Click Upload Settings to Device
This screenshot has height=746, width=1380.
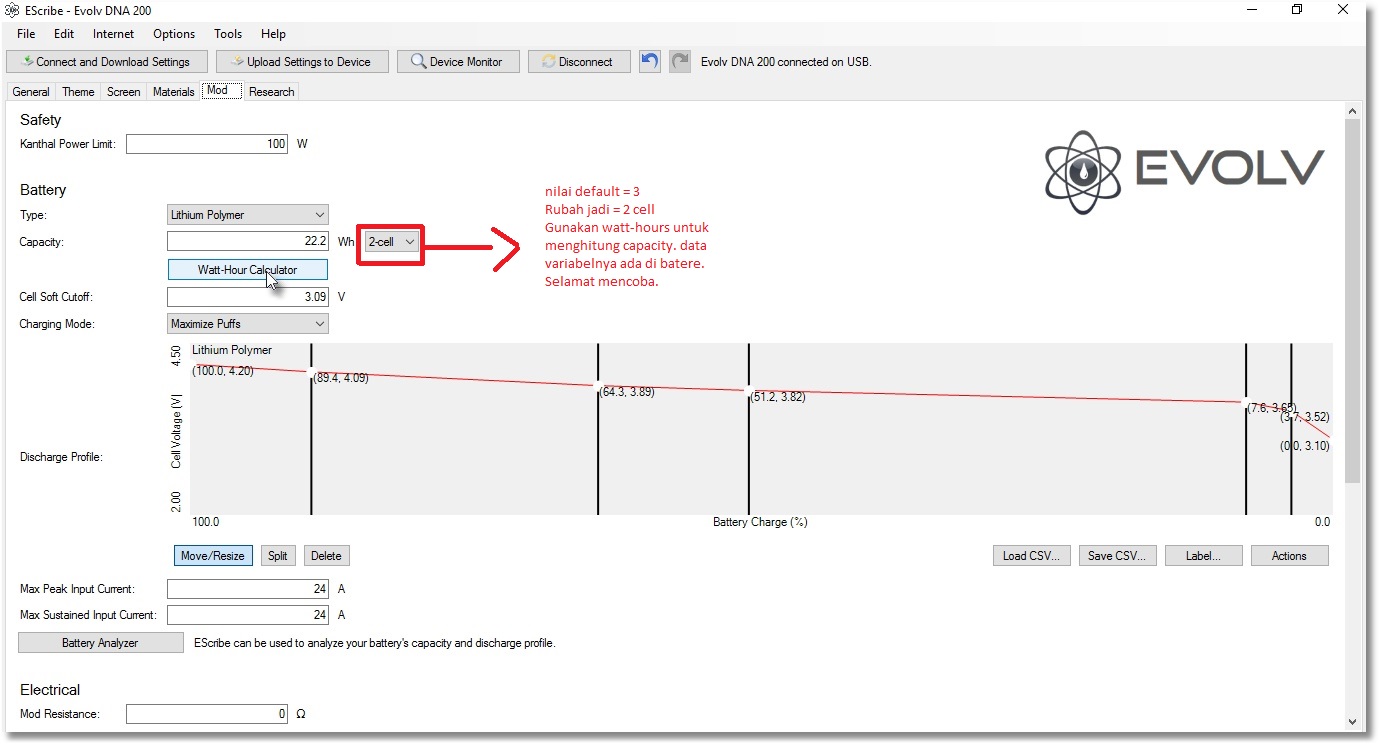pos(300,62)
